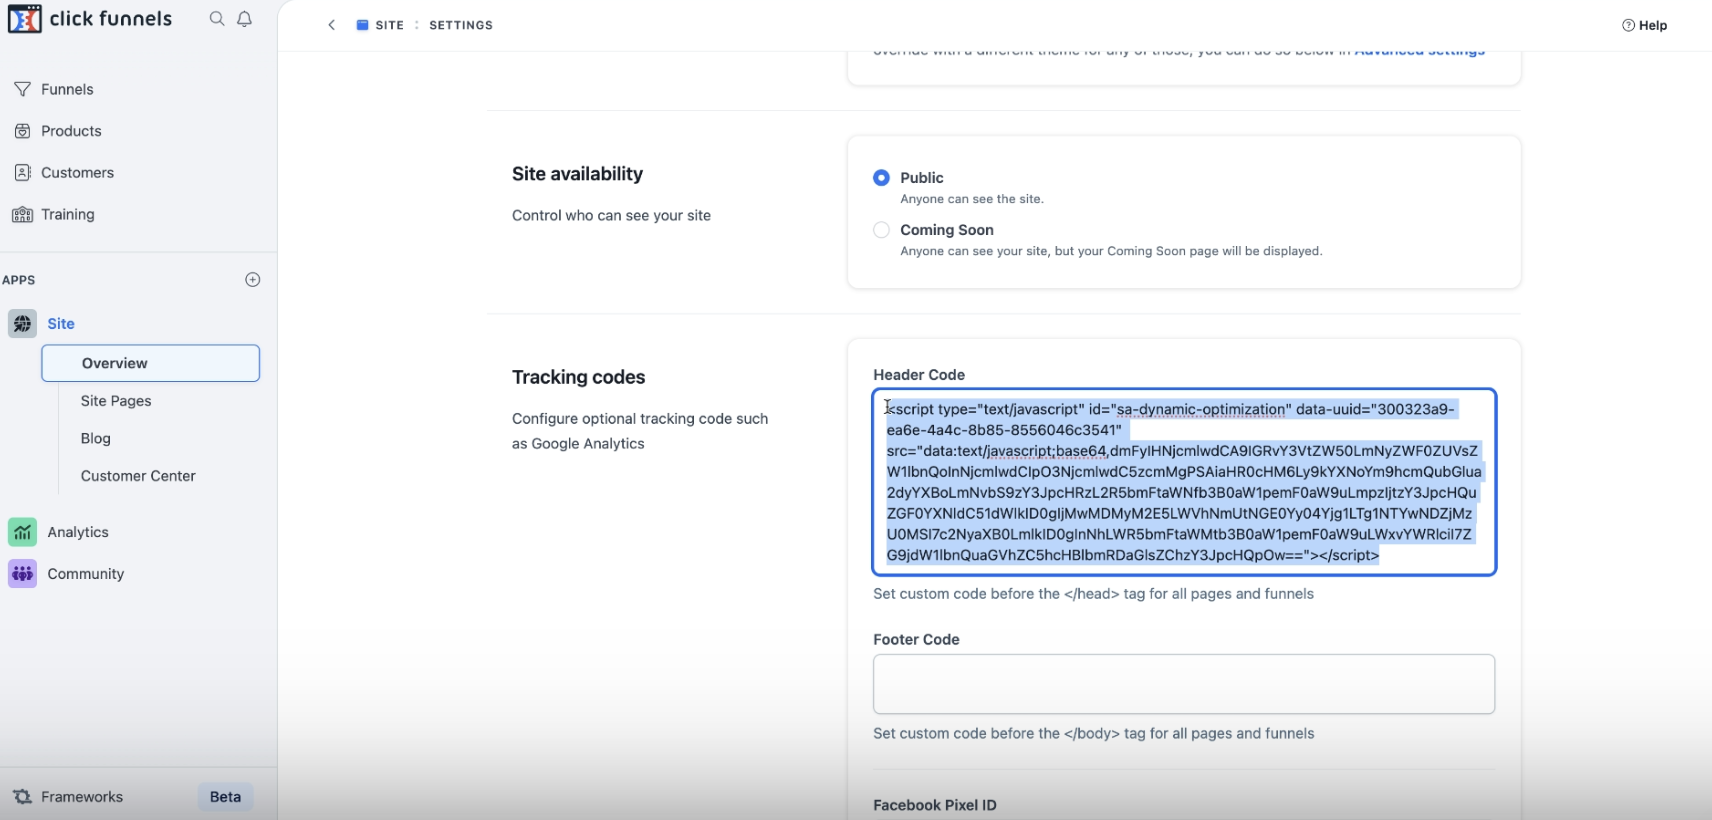The image size is (1712, 820).
Task: Click the Help button
Action: tap(1645, 25)
